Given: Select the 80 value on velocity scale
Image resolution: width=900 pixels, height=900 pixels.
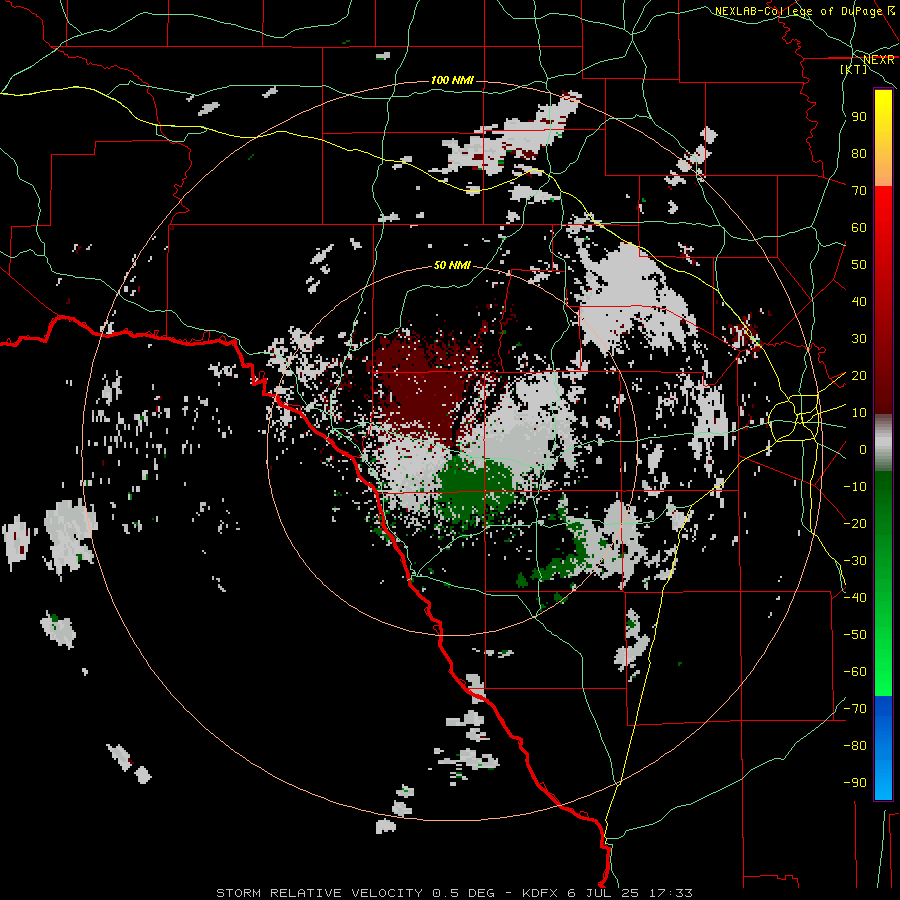Looking at the screenshot, I should (x=859, y=153).
